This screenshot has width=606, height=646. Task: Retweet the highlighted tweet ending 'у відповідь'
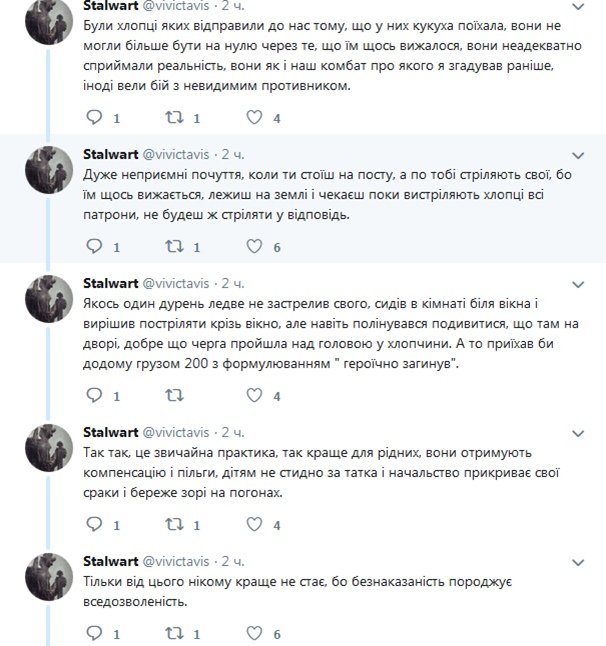tap(174, 246)
